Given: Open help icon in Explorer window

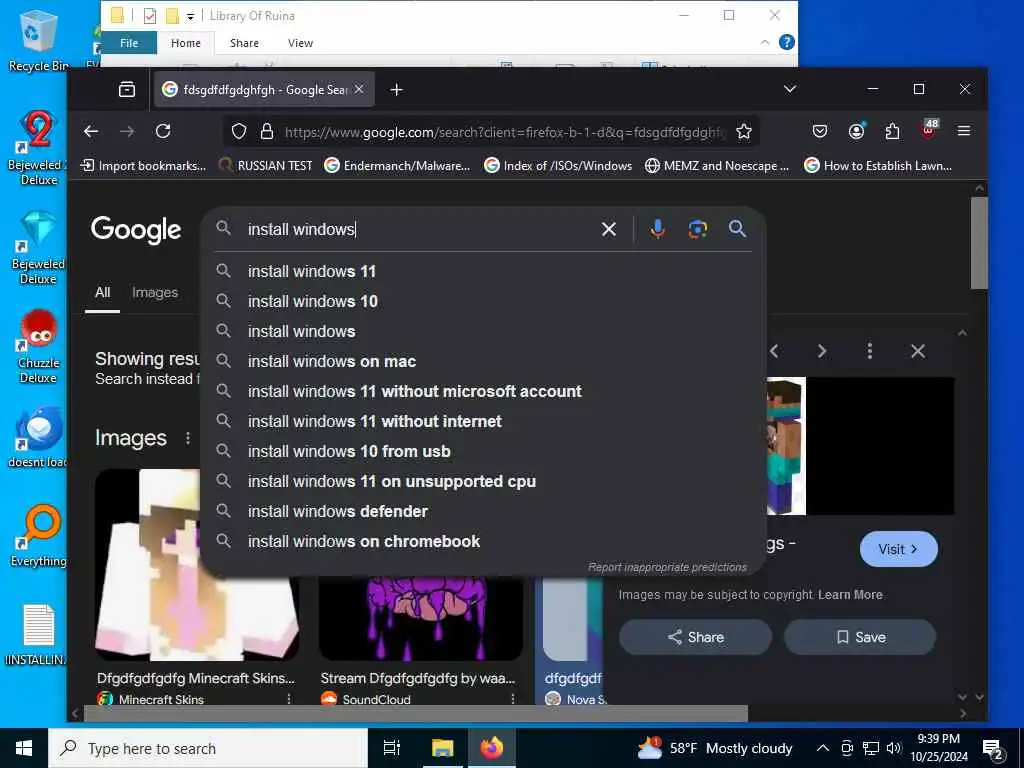Looking at the screenshot, I should pos(787,42).
